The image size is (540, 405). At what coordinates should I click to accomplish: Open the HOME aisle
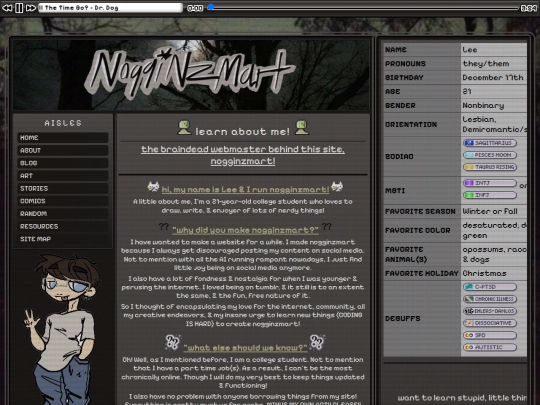click(63, 138)
